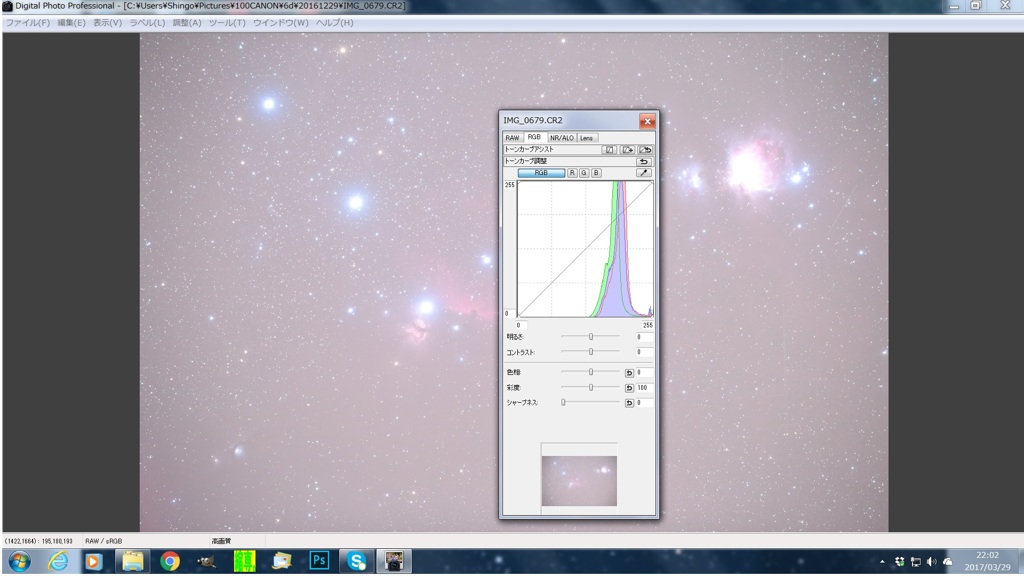Click the network tray icon
Viewport: 1024px width, 576px height.
click(916, 562)
